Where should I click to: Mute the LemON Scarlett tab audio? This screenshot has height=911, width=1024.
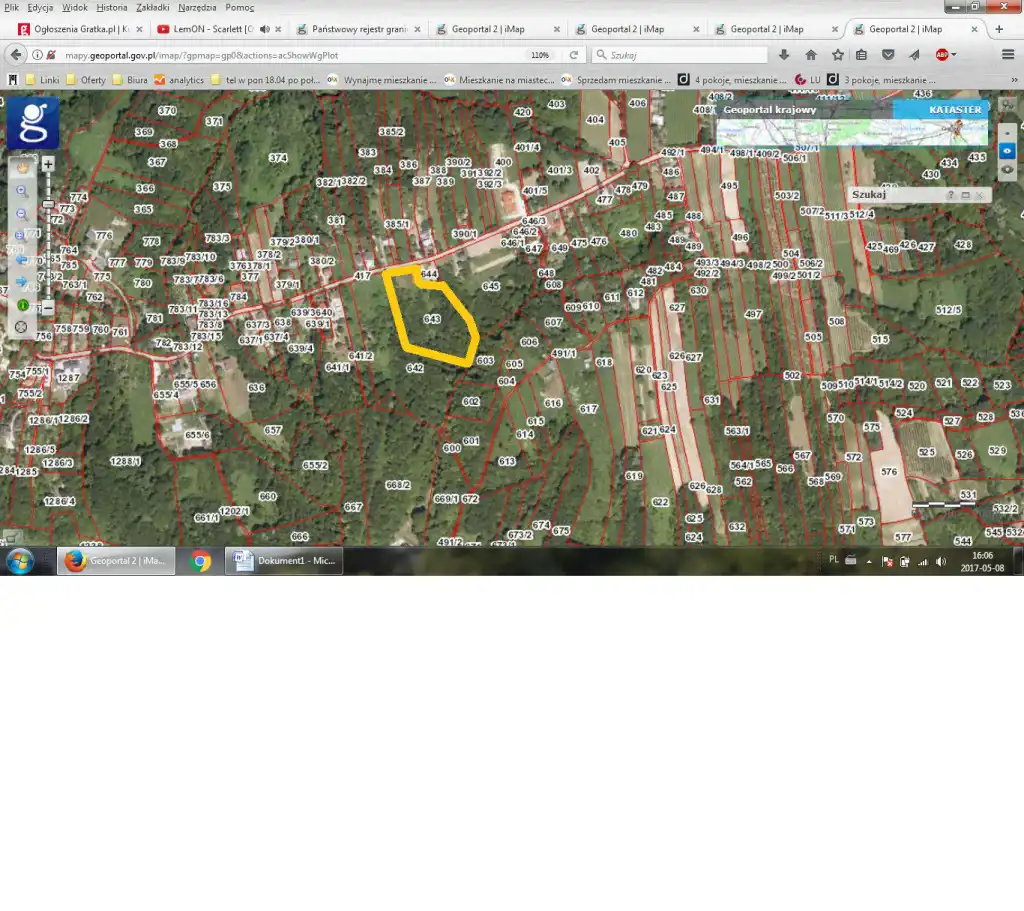click(265, 29)
